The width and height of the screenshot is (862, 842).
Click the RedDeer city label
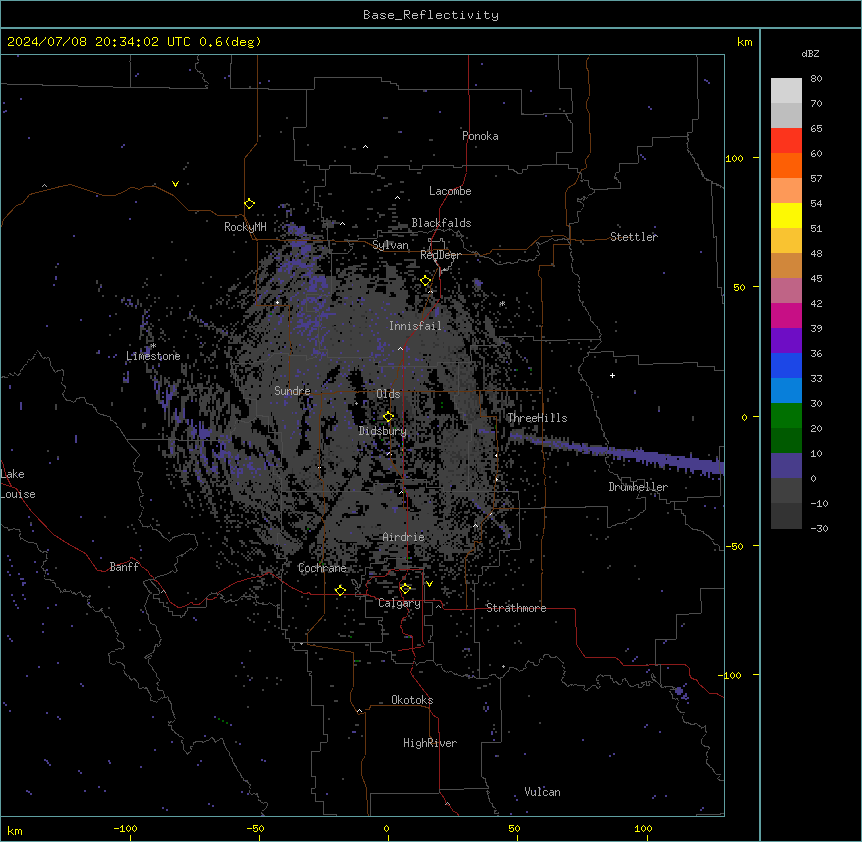440,255
